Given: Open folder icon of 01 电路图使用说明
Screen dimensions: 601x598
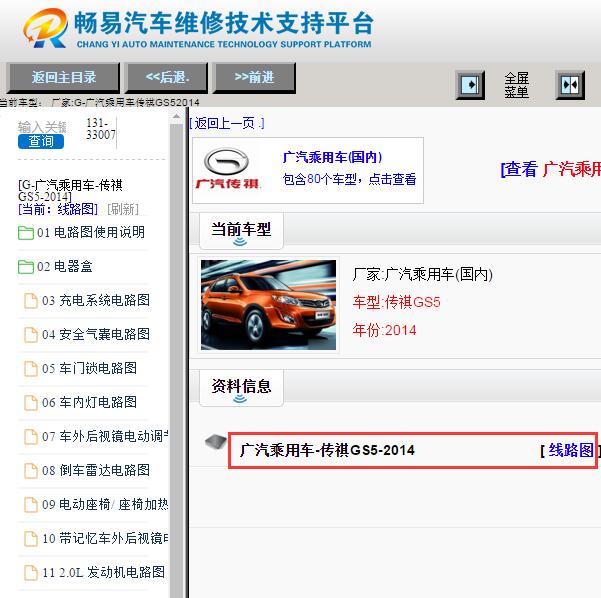Looking at the screenshot, I should [x=26, y=233].
